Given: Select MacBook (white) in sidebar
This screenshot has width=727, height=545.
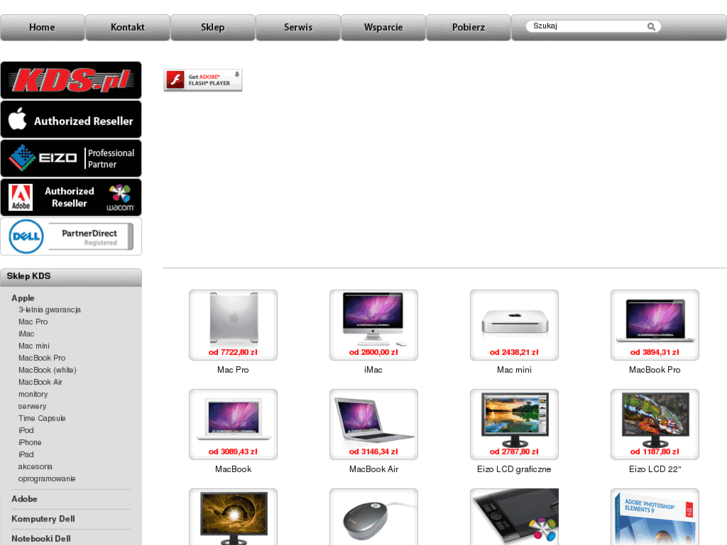Looking at the screenshot, I should click(47, 370).
